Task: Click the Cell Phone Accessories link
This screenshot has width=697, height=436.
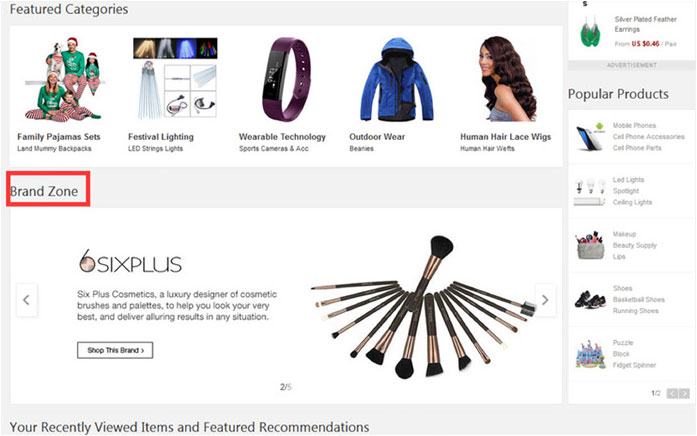Action: point(649,136)
